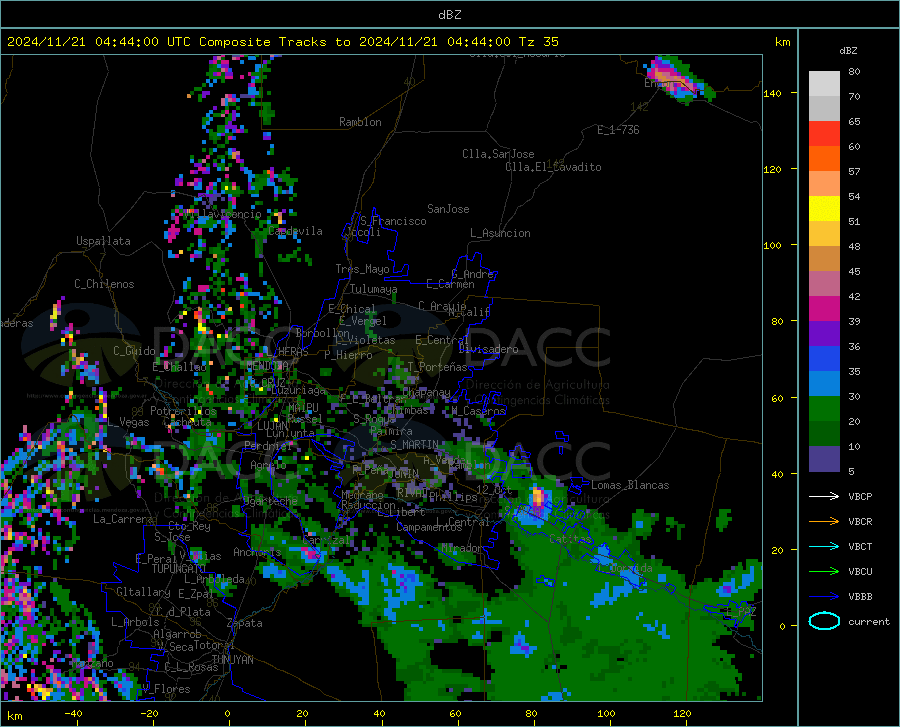The width and height of the screenshot is (900, 727).
Task: Select the slate 10-5 dBZ swatch
Action: point(824,459)
